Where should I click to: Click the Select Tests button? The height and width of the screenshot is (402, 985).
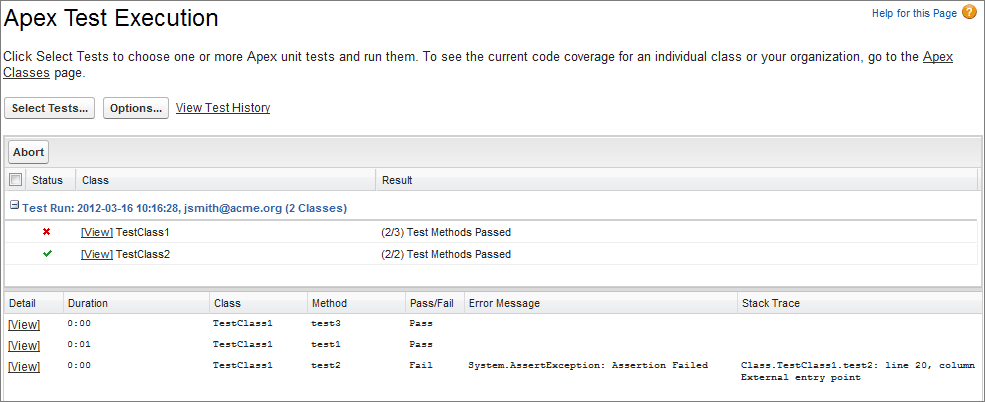50,108
